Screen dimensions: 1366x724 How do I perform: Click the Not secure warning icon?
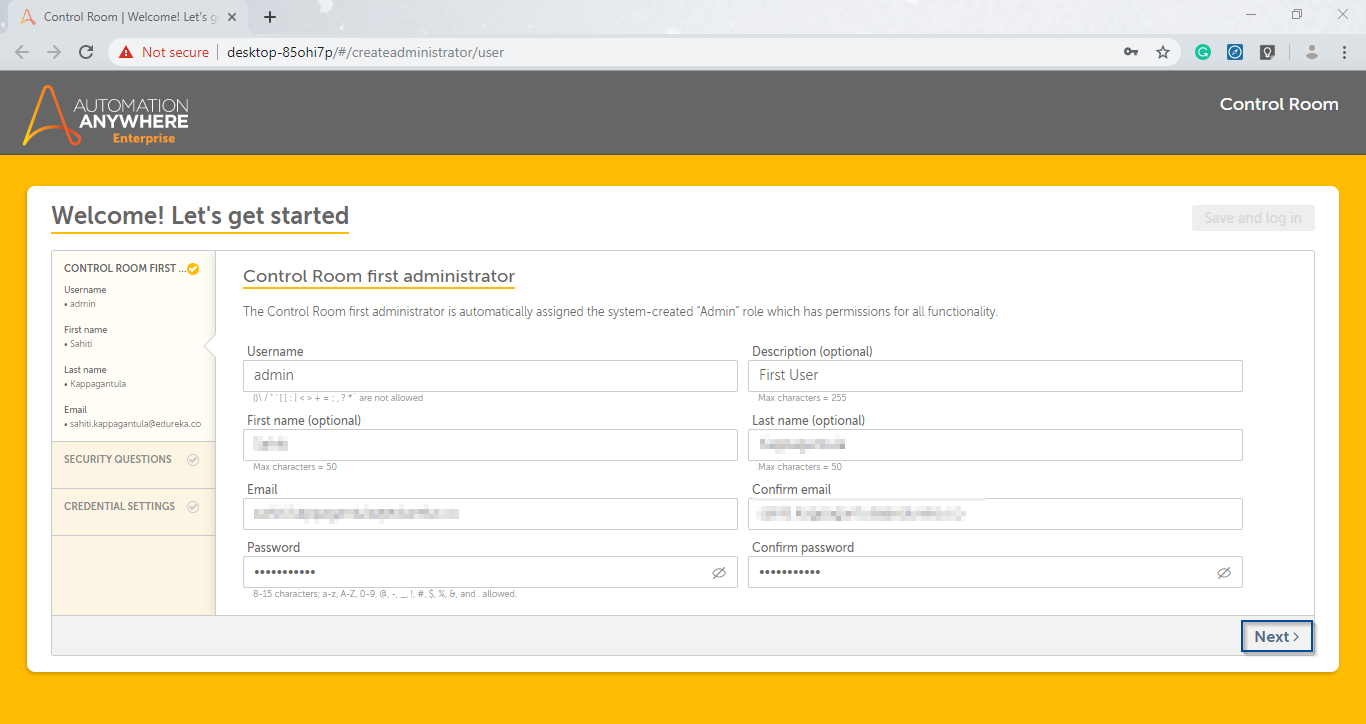pyautogui.click(x=126, y=52)
